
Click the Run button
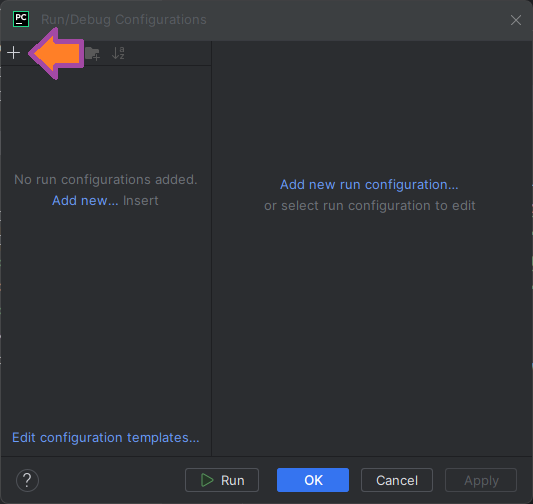pos(222,480)
